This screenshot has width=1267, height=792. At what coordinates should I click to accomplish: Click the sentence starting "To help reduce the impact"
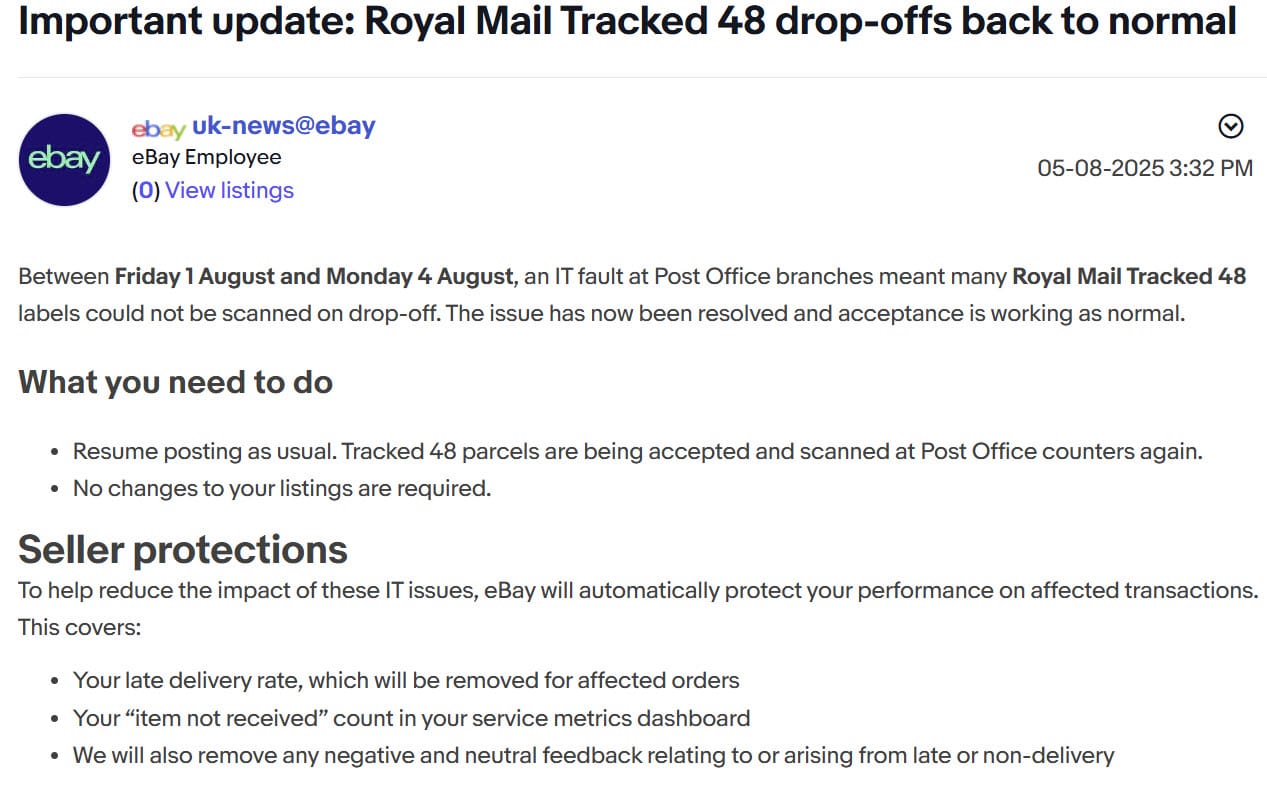pos(637,590)
